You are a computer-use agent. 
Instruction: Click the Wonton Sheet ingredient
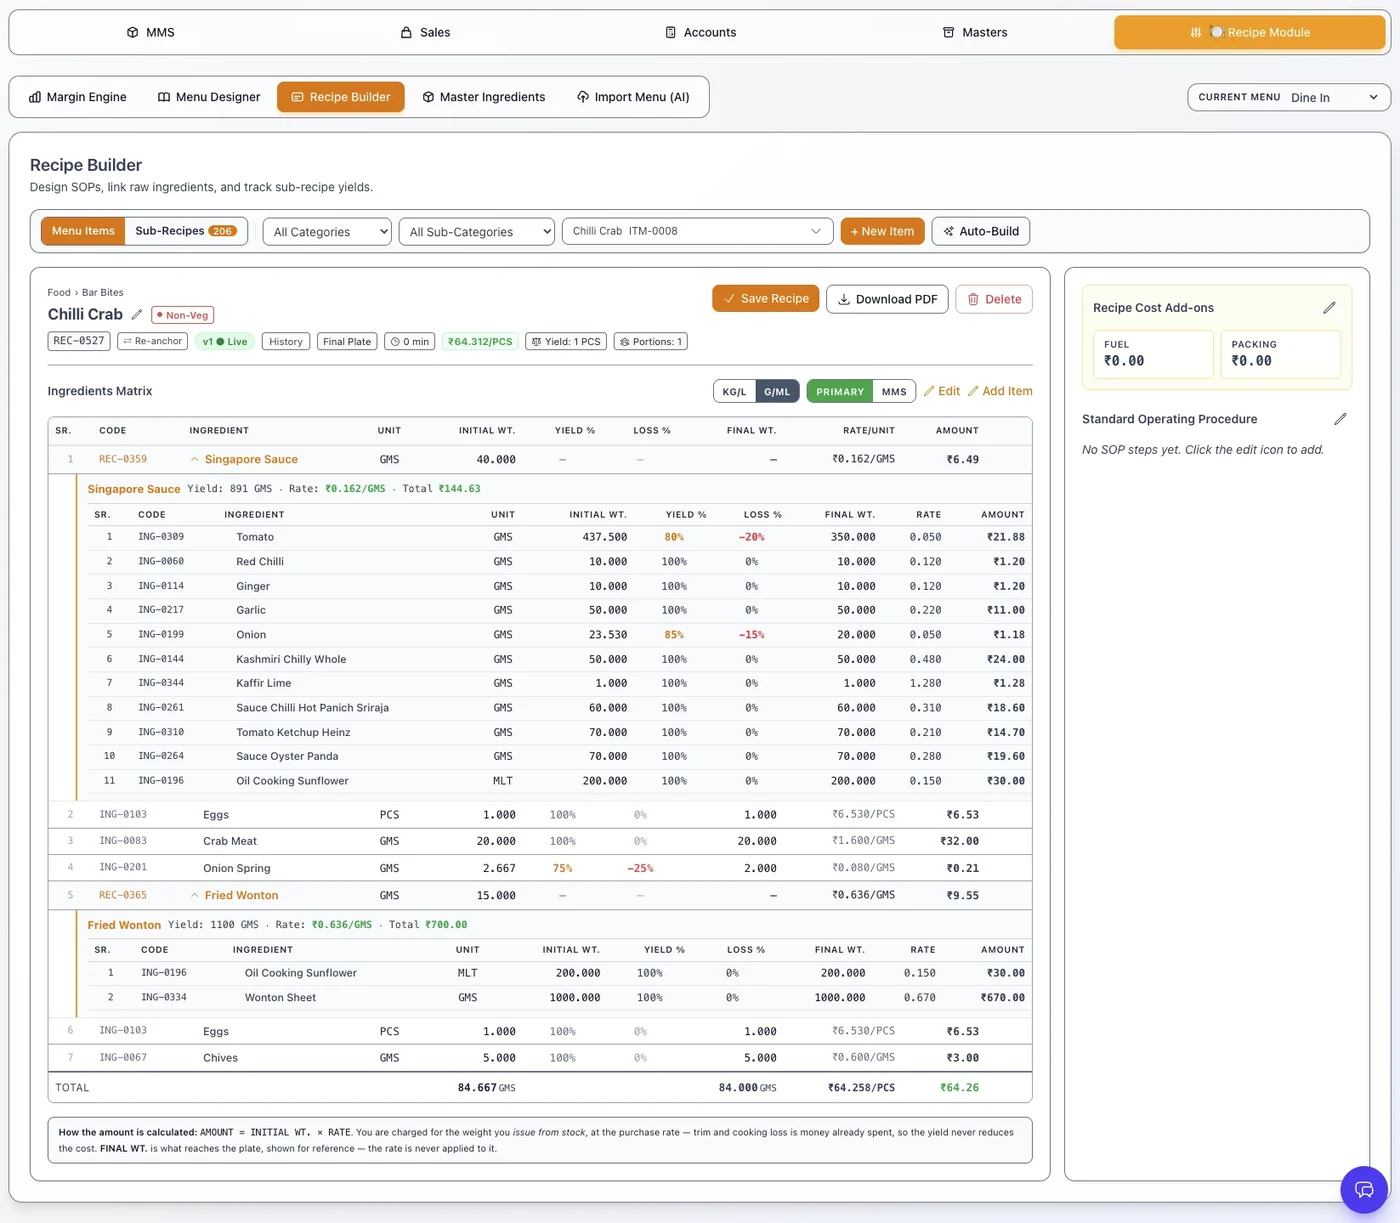[280, 998]
